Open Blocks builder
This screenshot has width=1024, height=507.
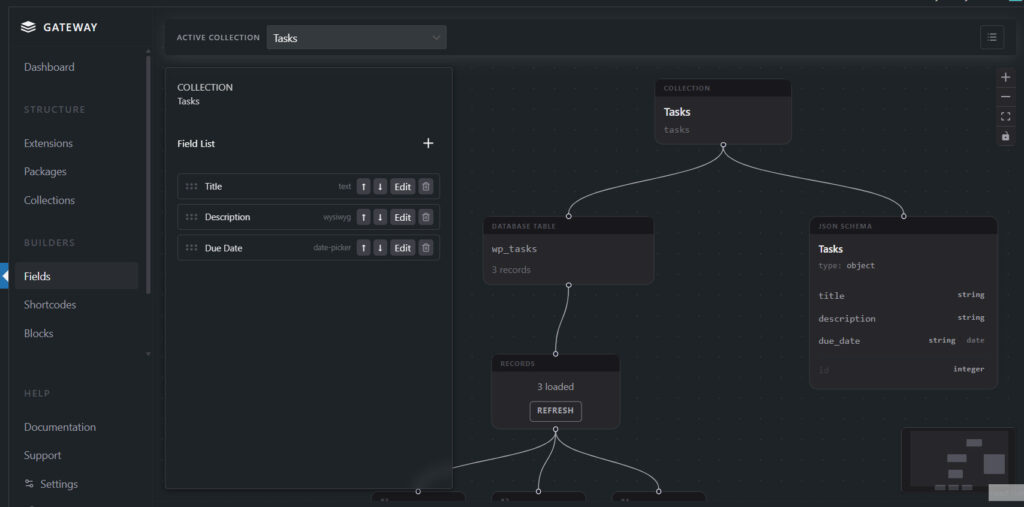(39, 333)
